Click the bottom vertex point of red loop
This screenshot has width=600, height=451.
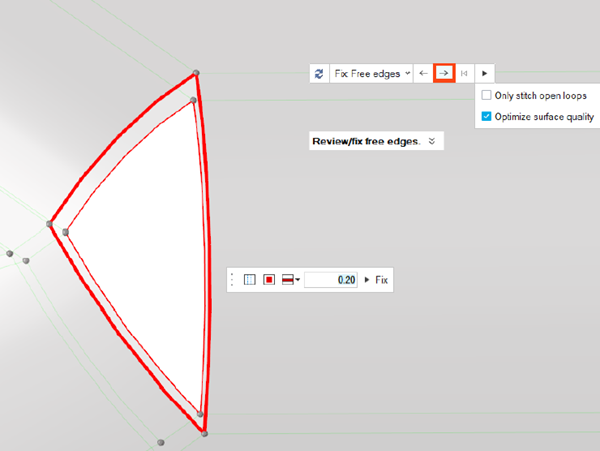pyautogui.click(x=204, y=433)
